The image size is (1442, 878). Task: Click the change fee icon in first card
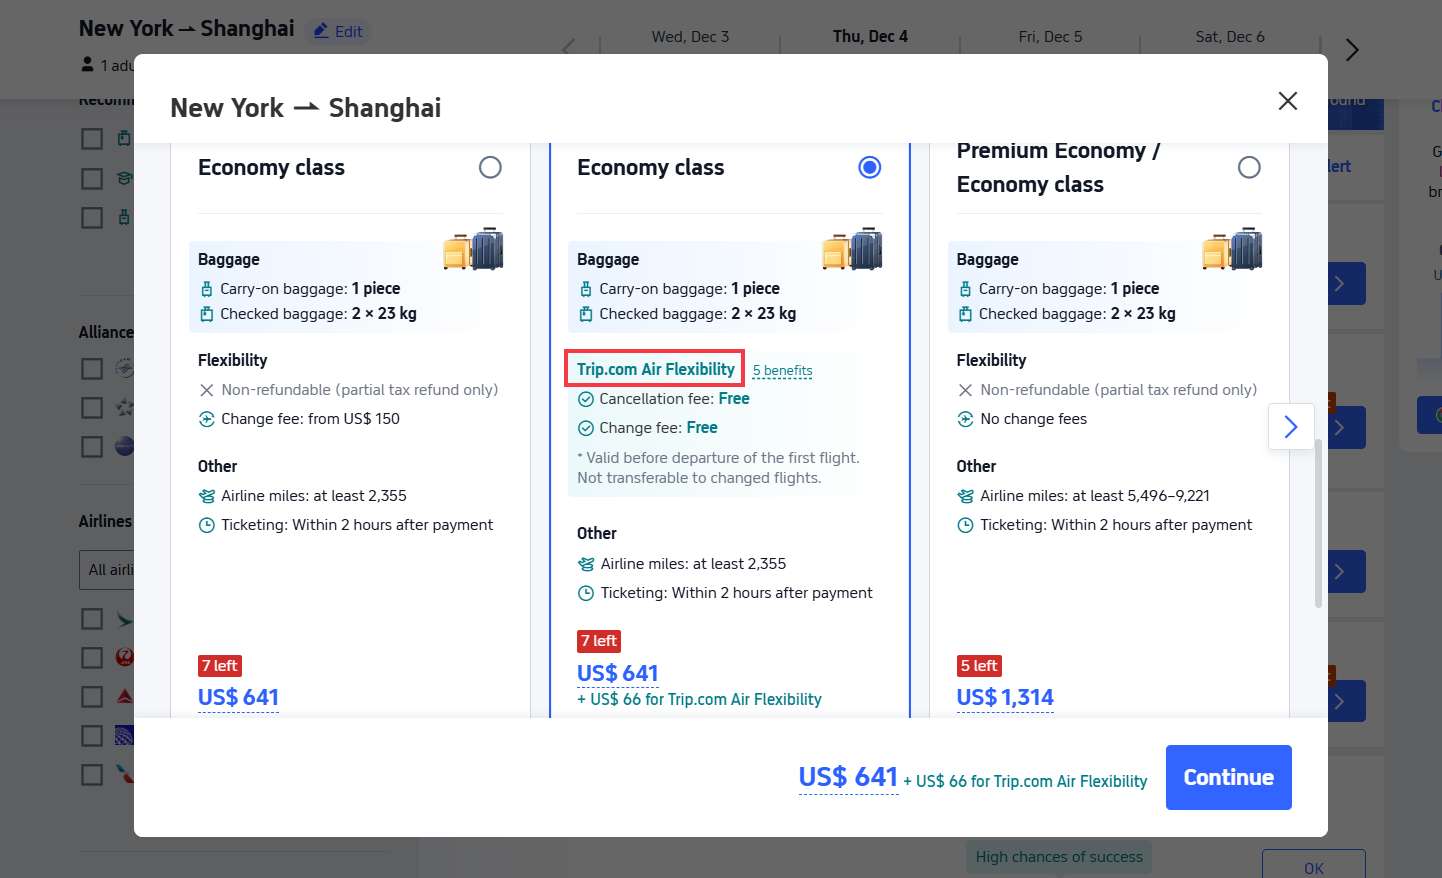(x=206, y=419)
